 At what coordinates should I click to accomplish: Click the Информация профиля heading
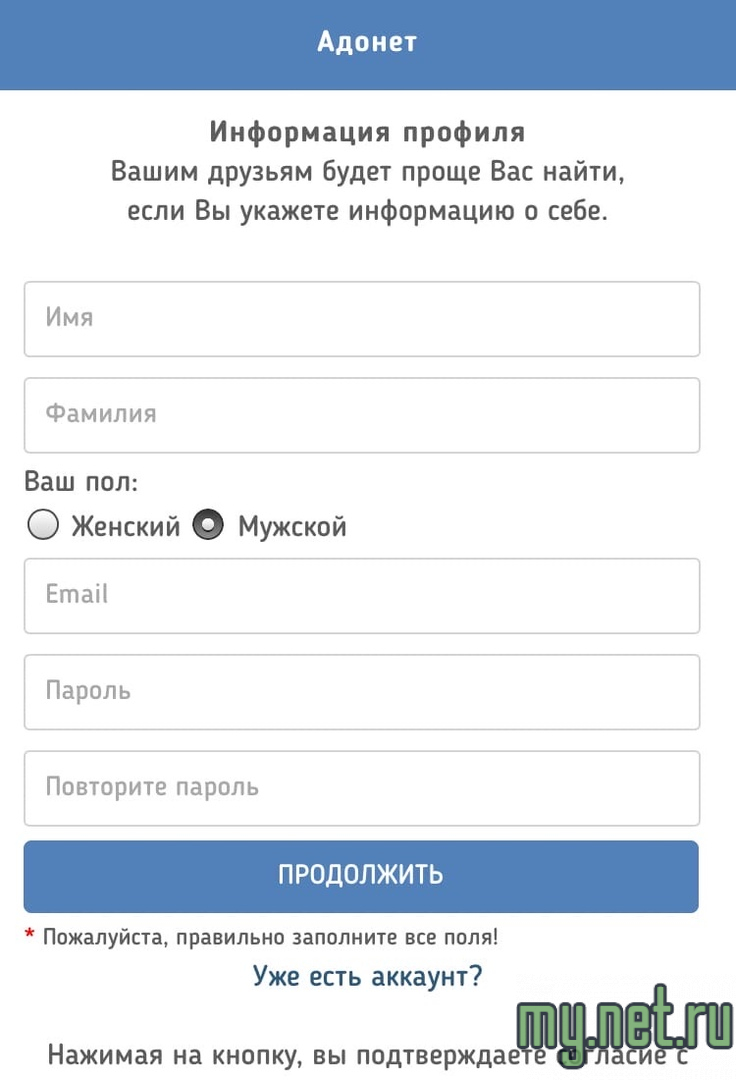(x=367, y=132)
